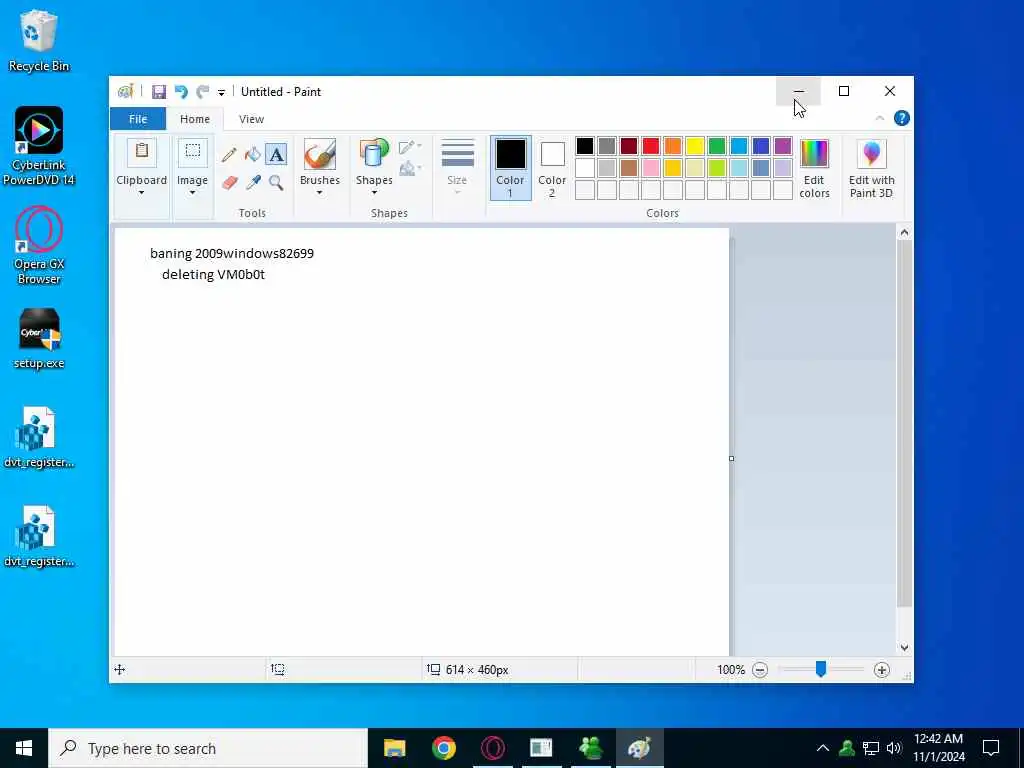Click the Image selection icon
1024x768 pixels.
pos(193,153)
